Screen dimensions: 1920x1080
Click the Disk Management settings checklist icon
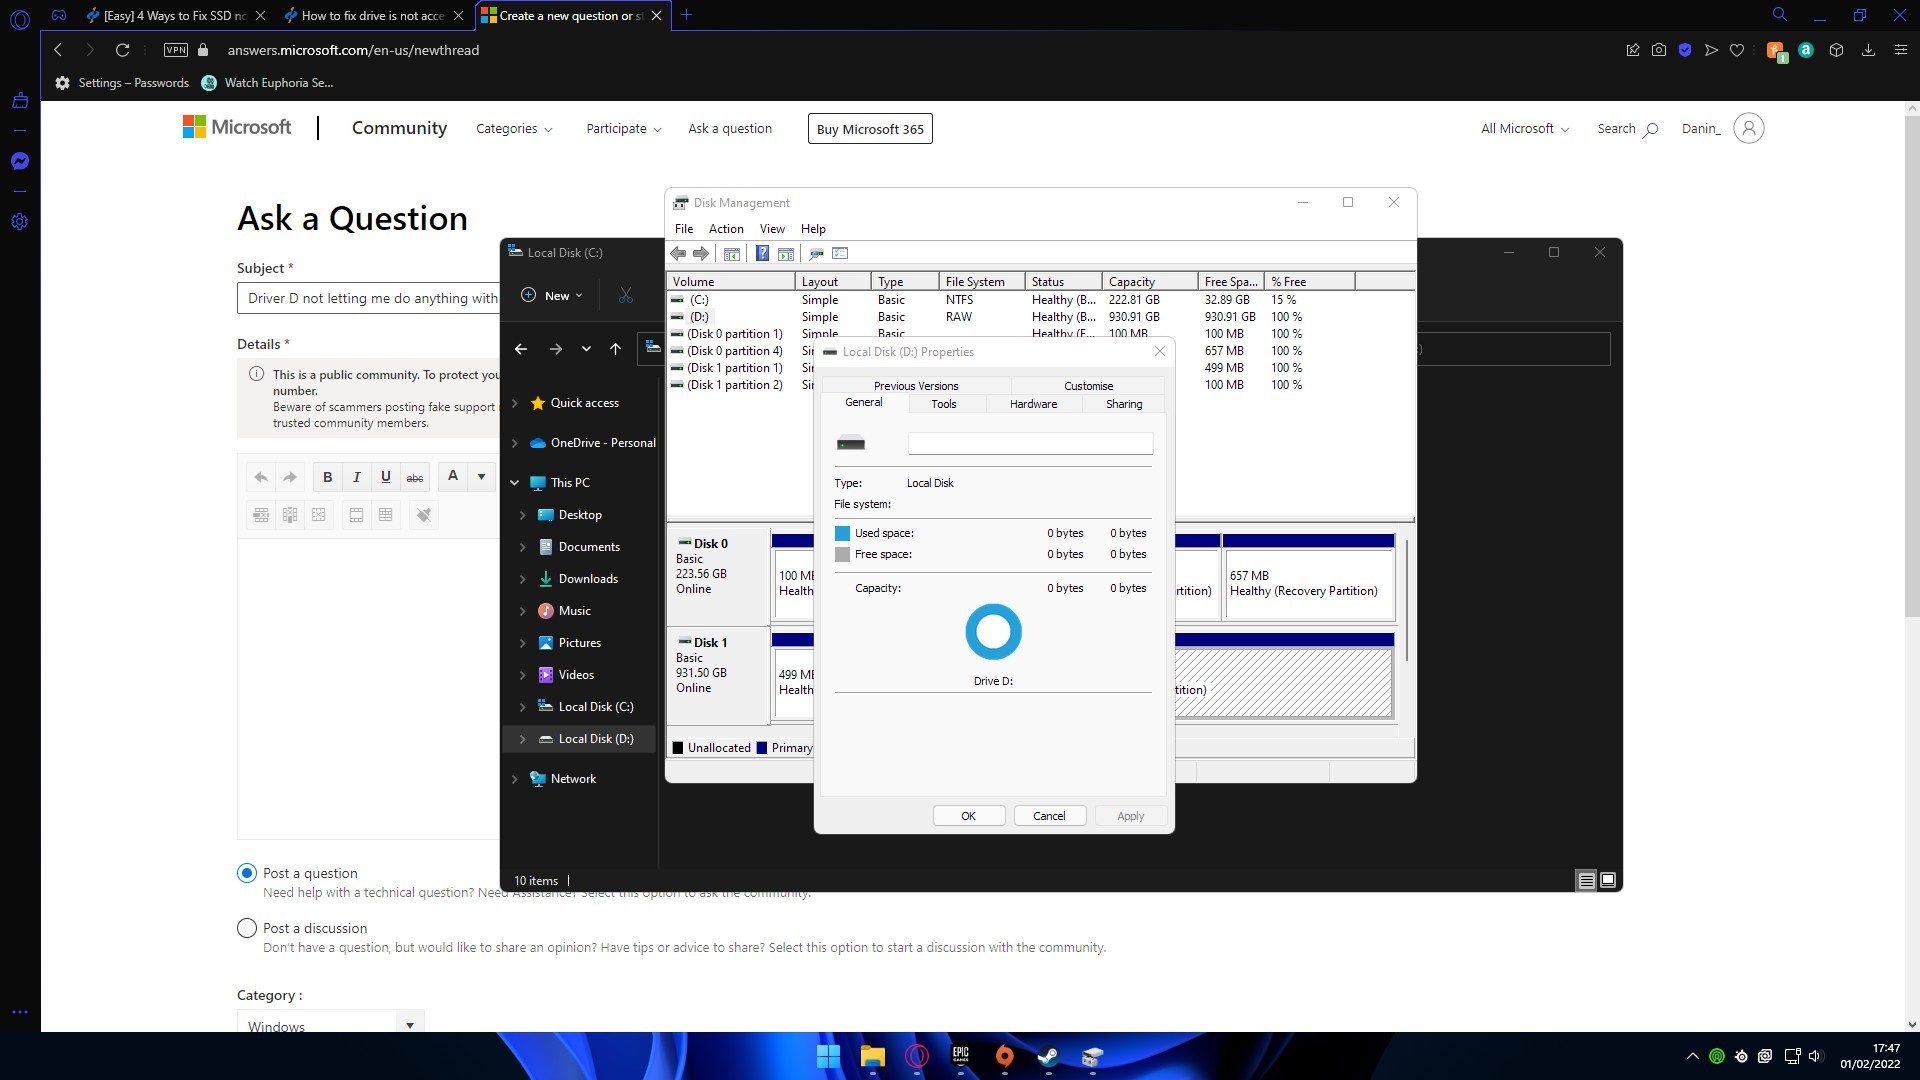840,254
